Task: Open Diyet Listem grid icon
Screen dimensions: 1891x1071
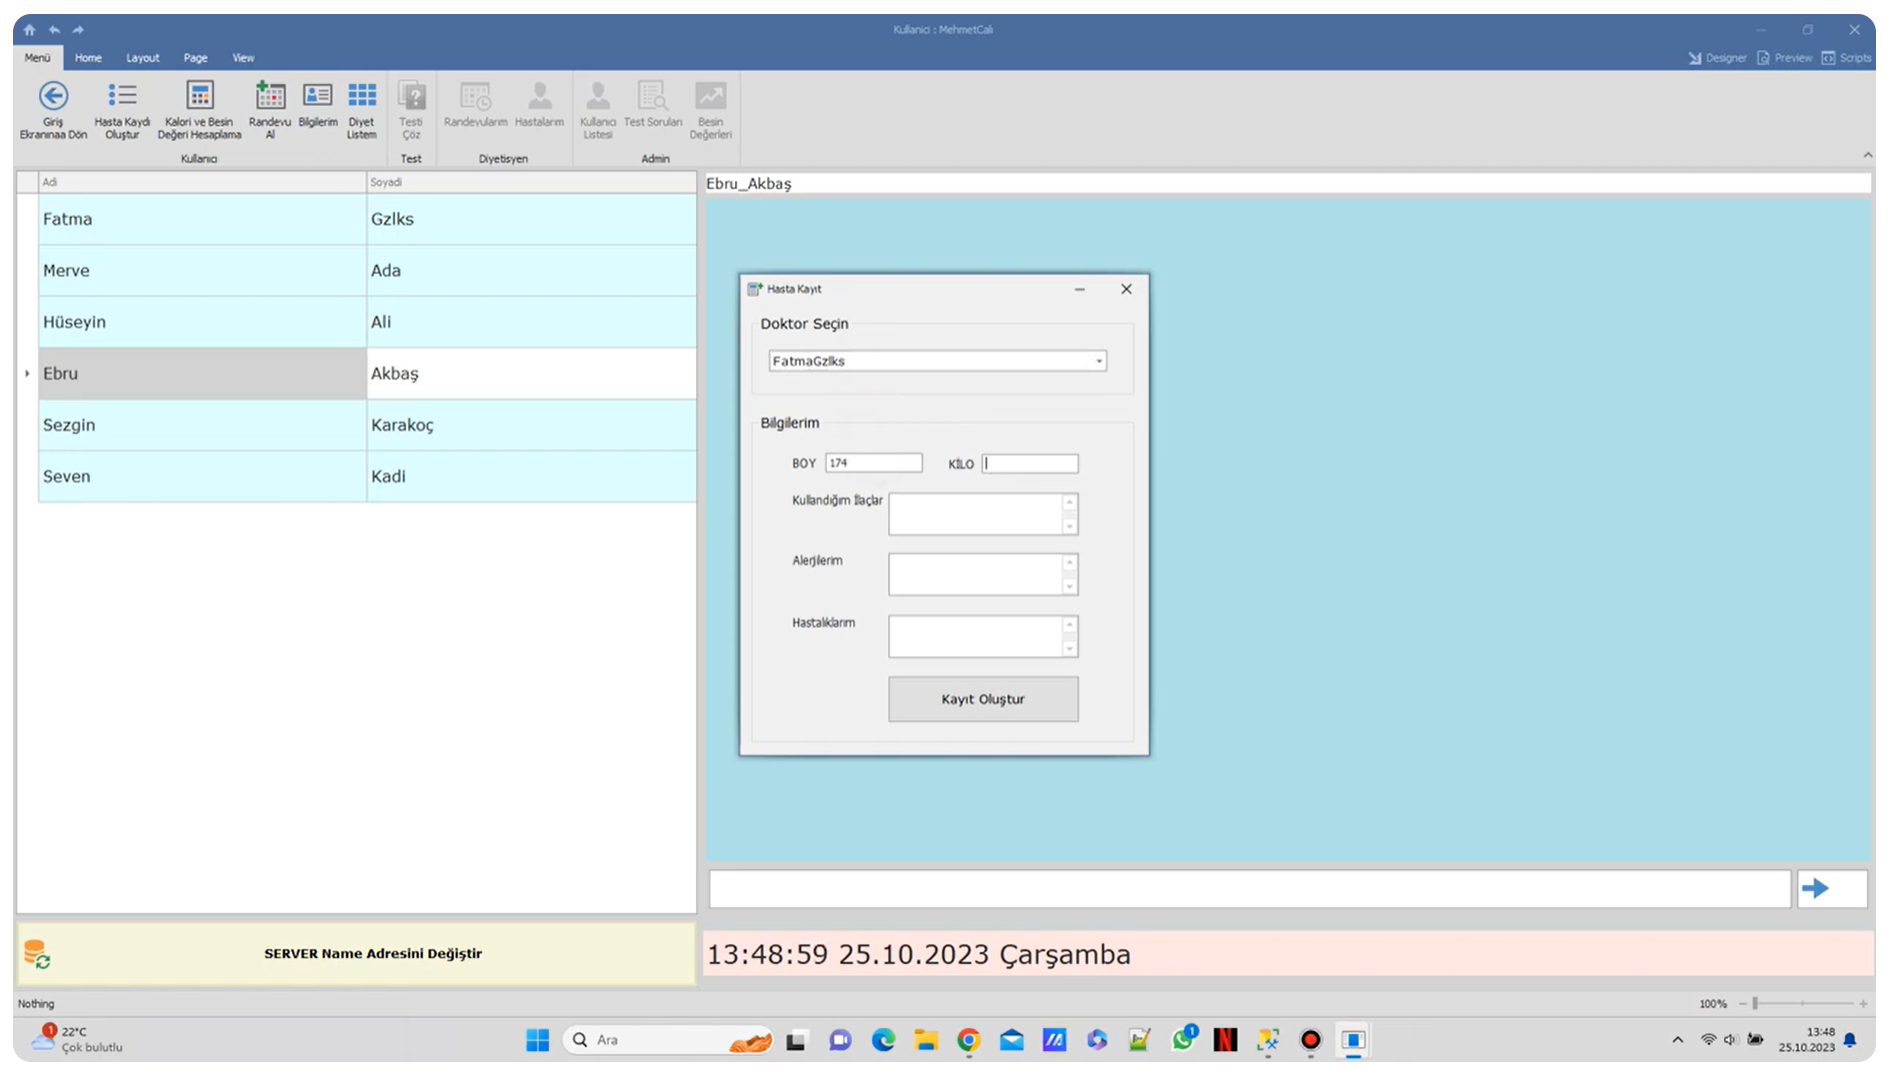Action: (361, 97)
